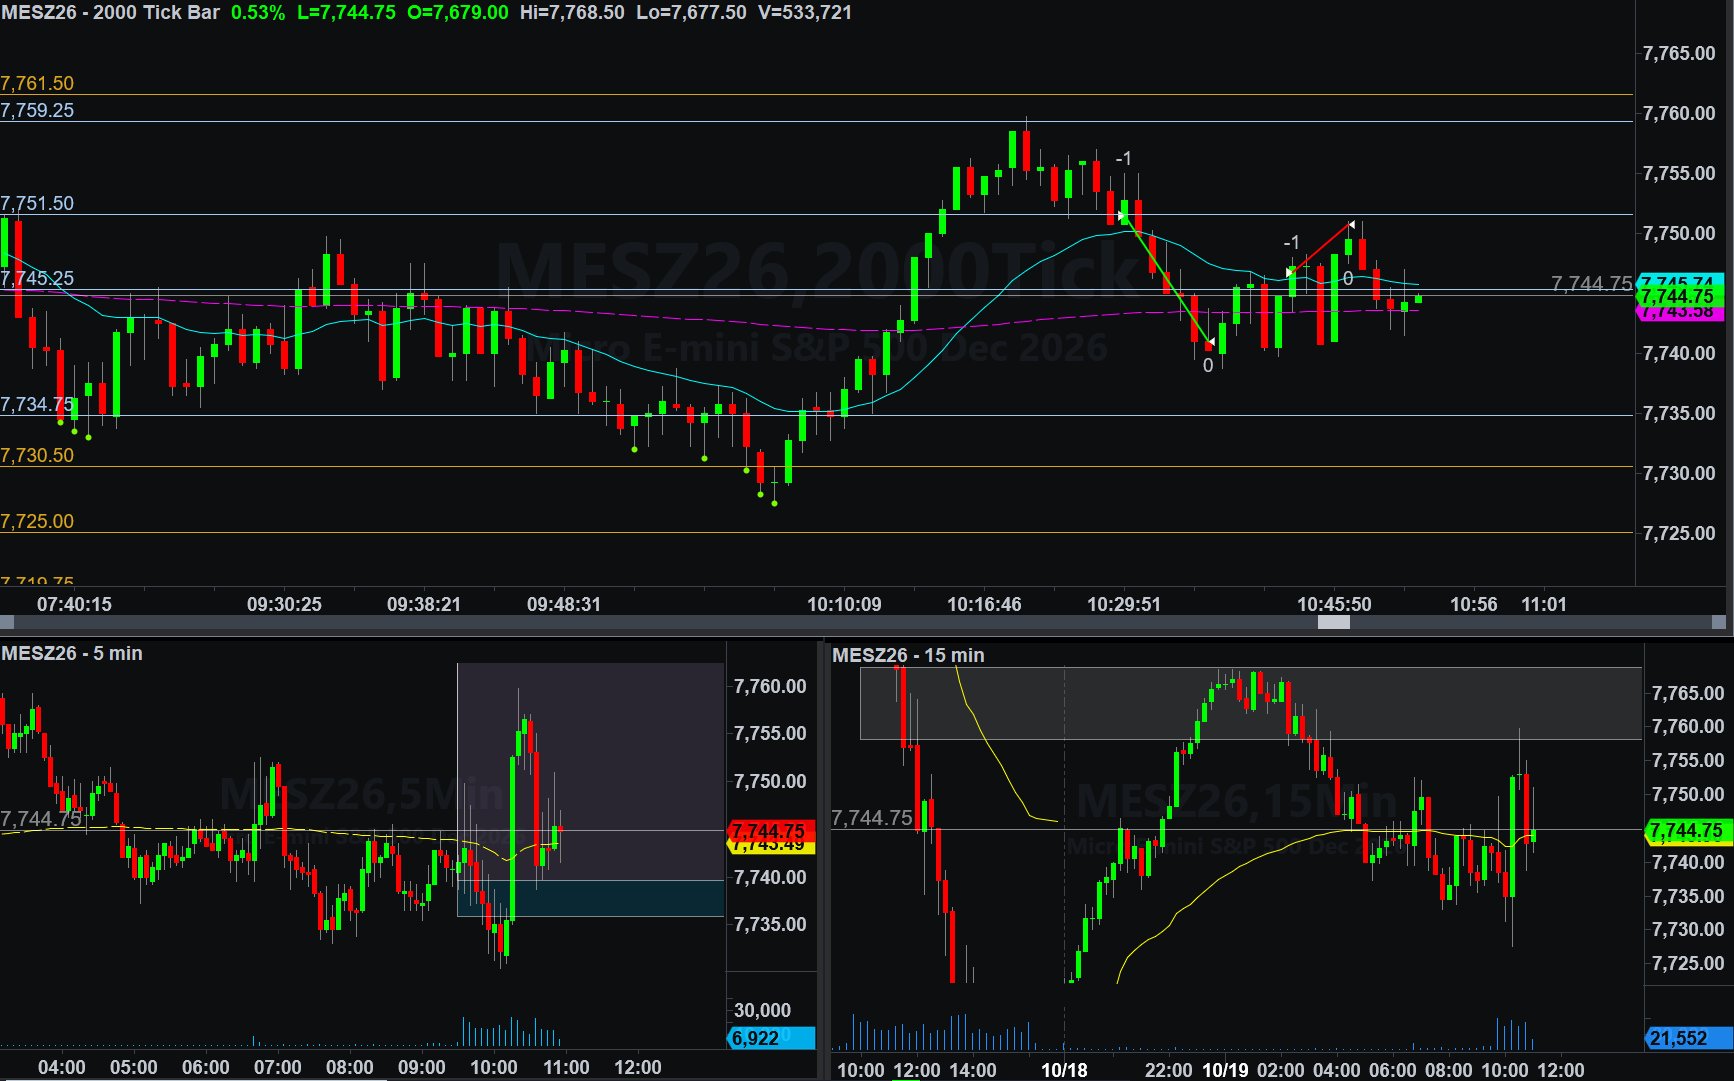Click the 10:45:50 time label
This screenshot has width=1734, height=1081.
click(1334, 604)
